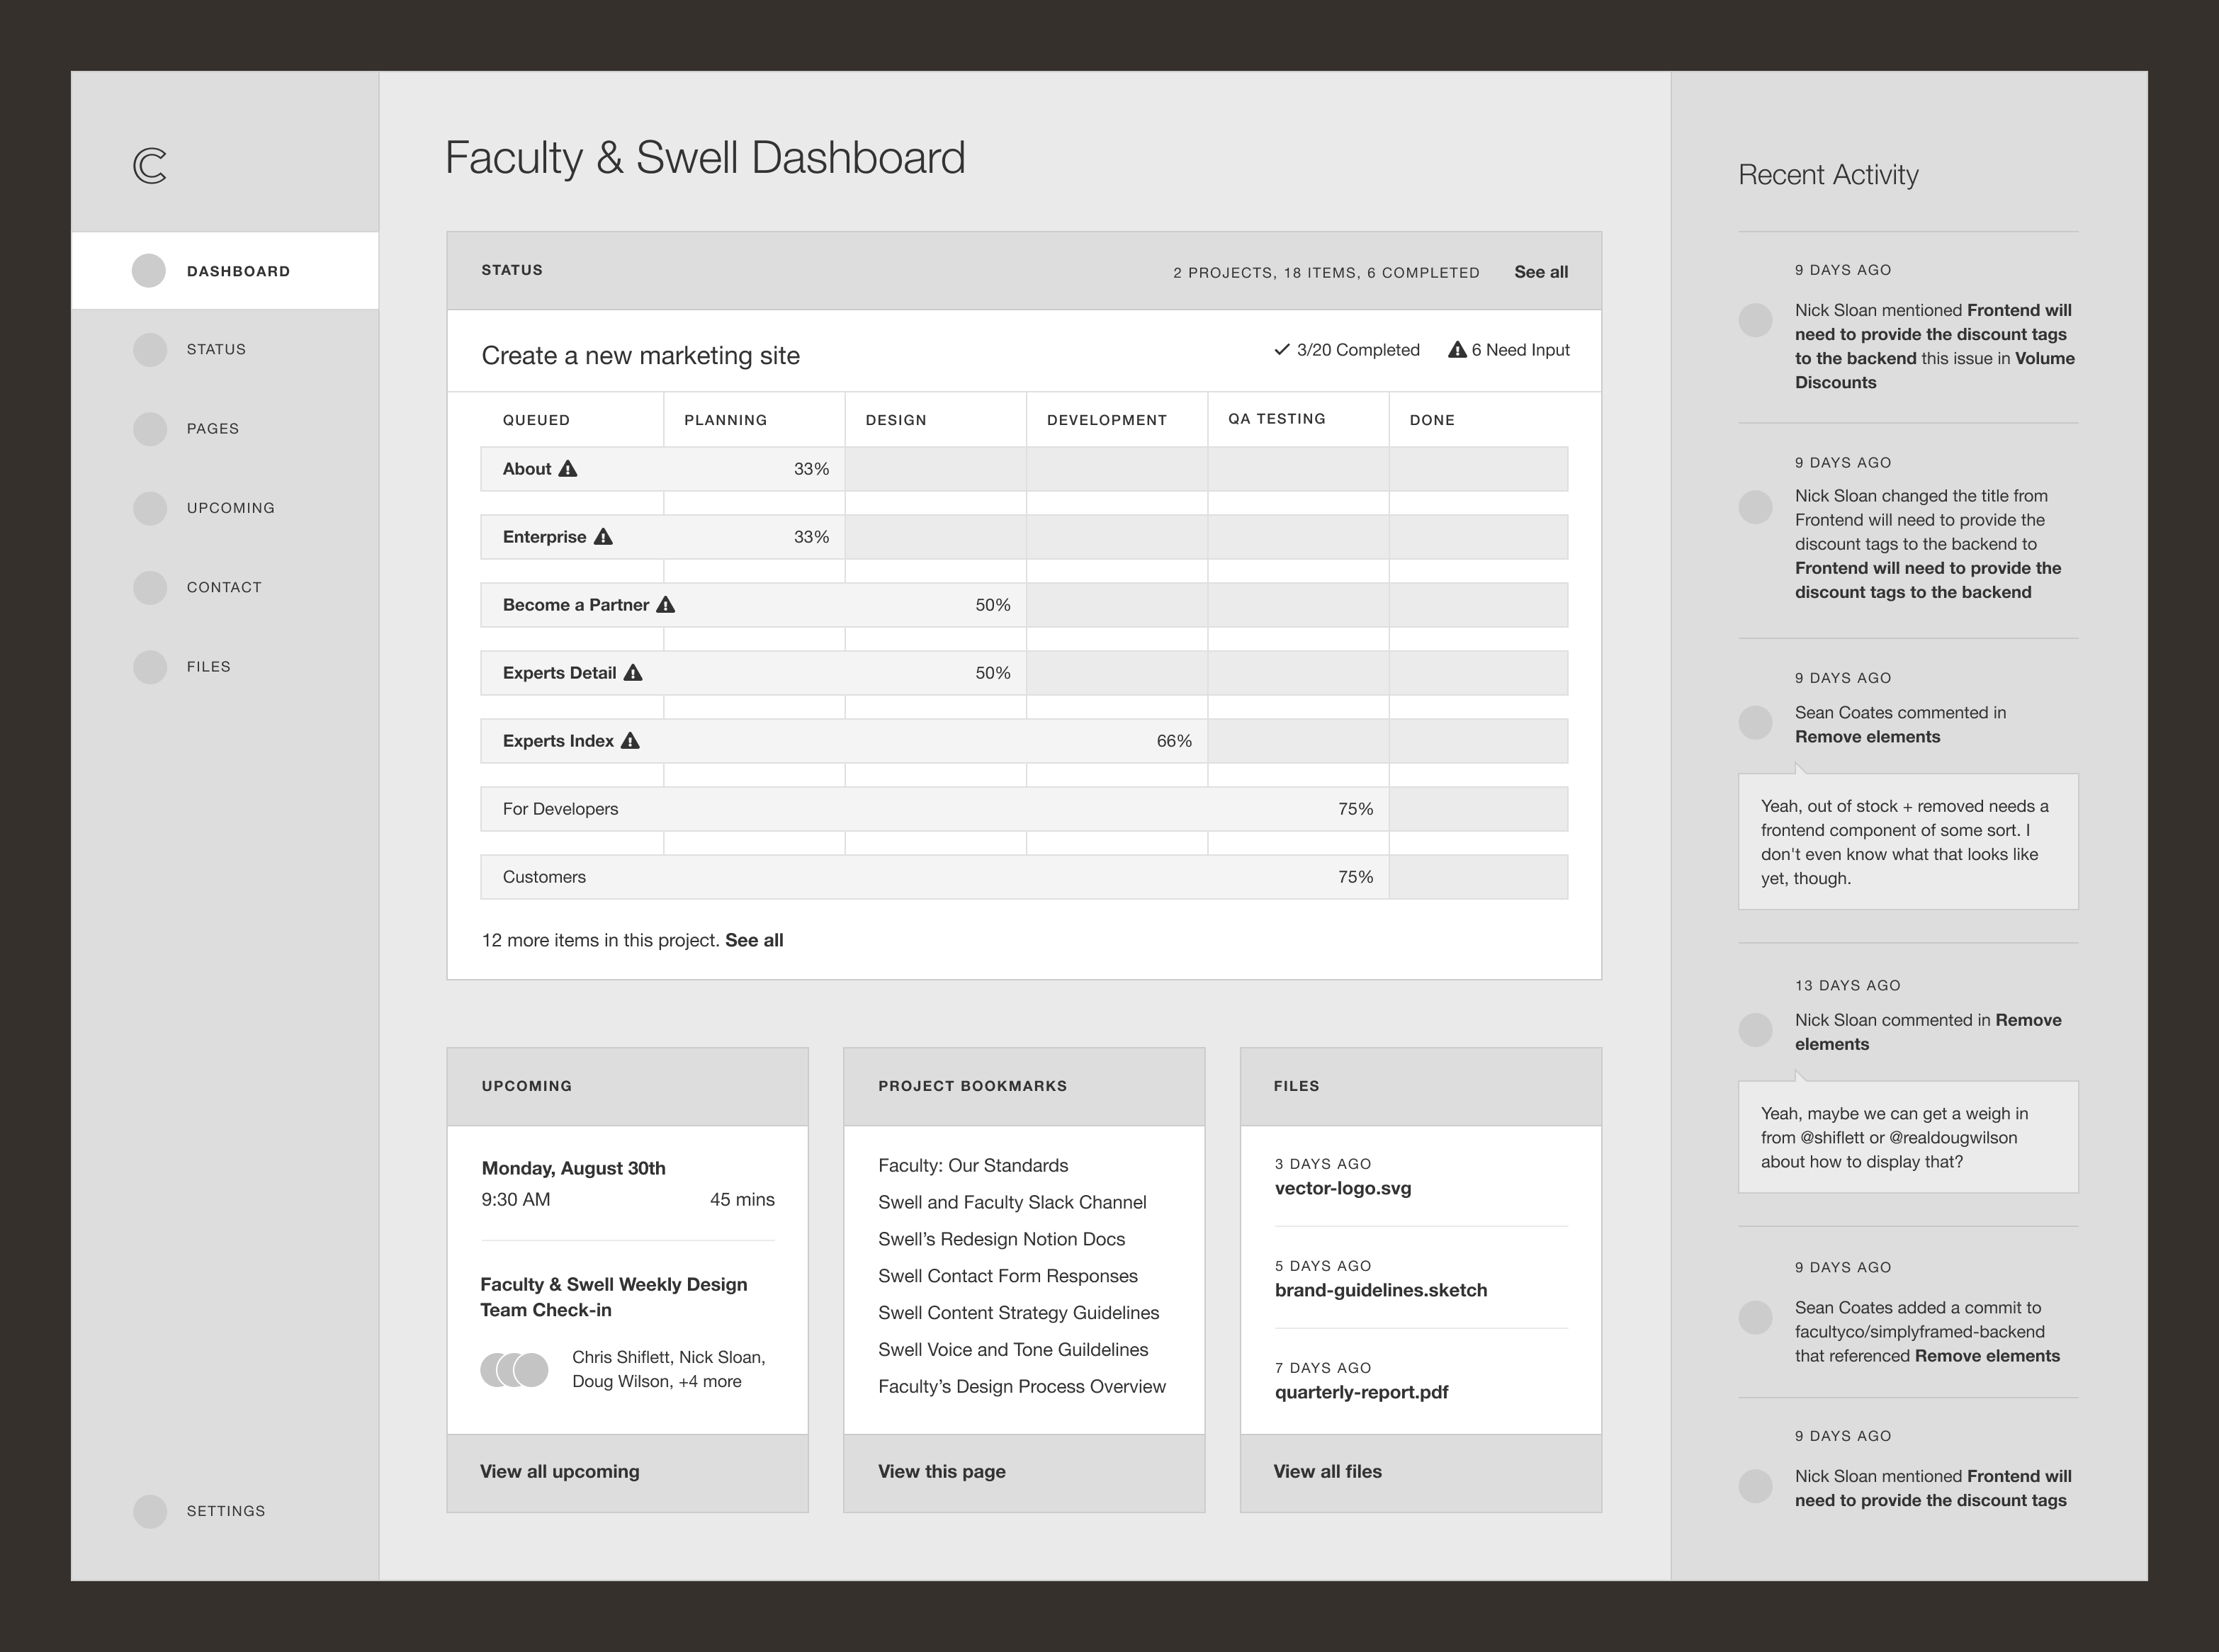Click the Contact sidebar circle icon
Image resolution: width=2219 pixels, height=1652 pixels.
[x=149, y=587]
